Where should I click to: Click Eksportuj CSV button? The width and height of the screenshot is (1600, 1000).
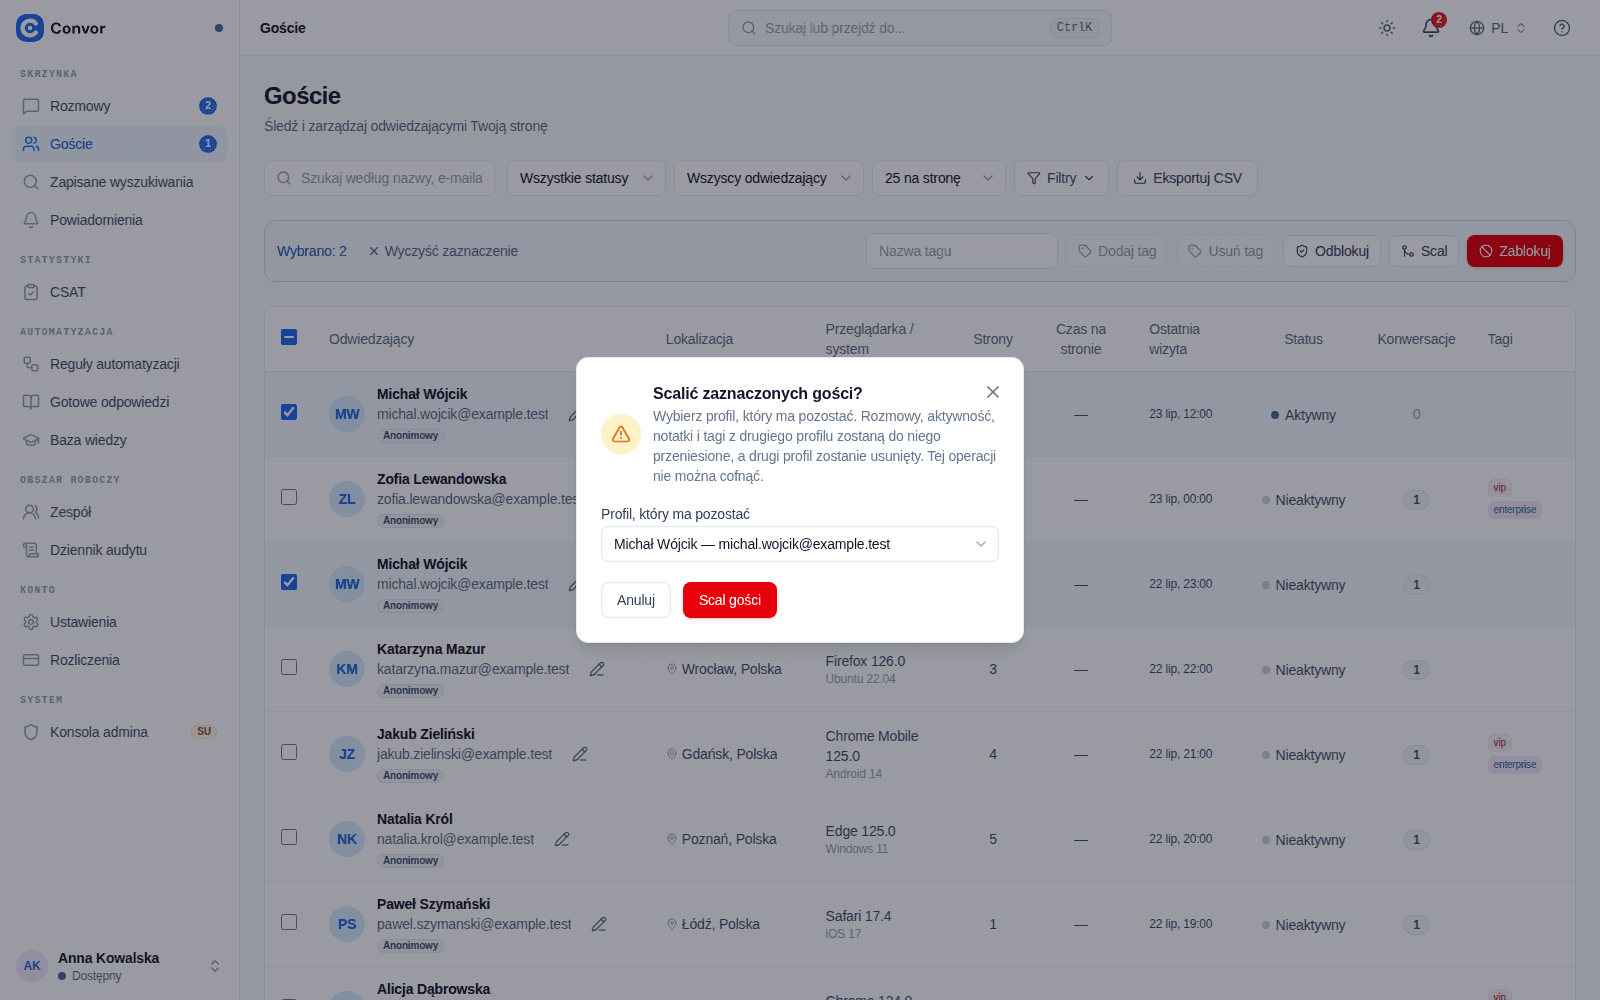point(1187,178)
